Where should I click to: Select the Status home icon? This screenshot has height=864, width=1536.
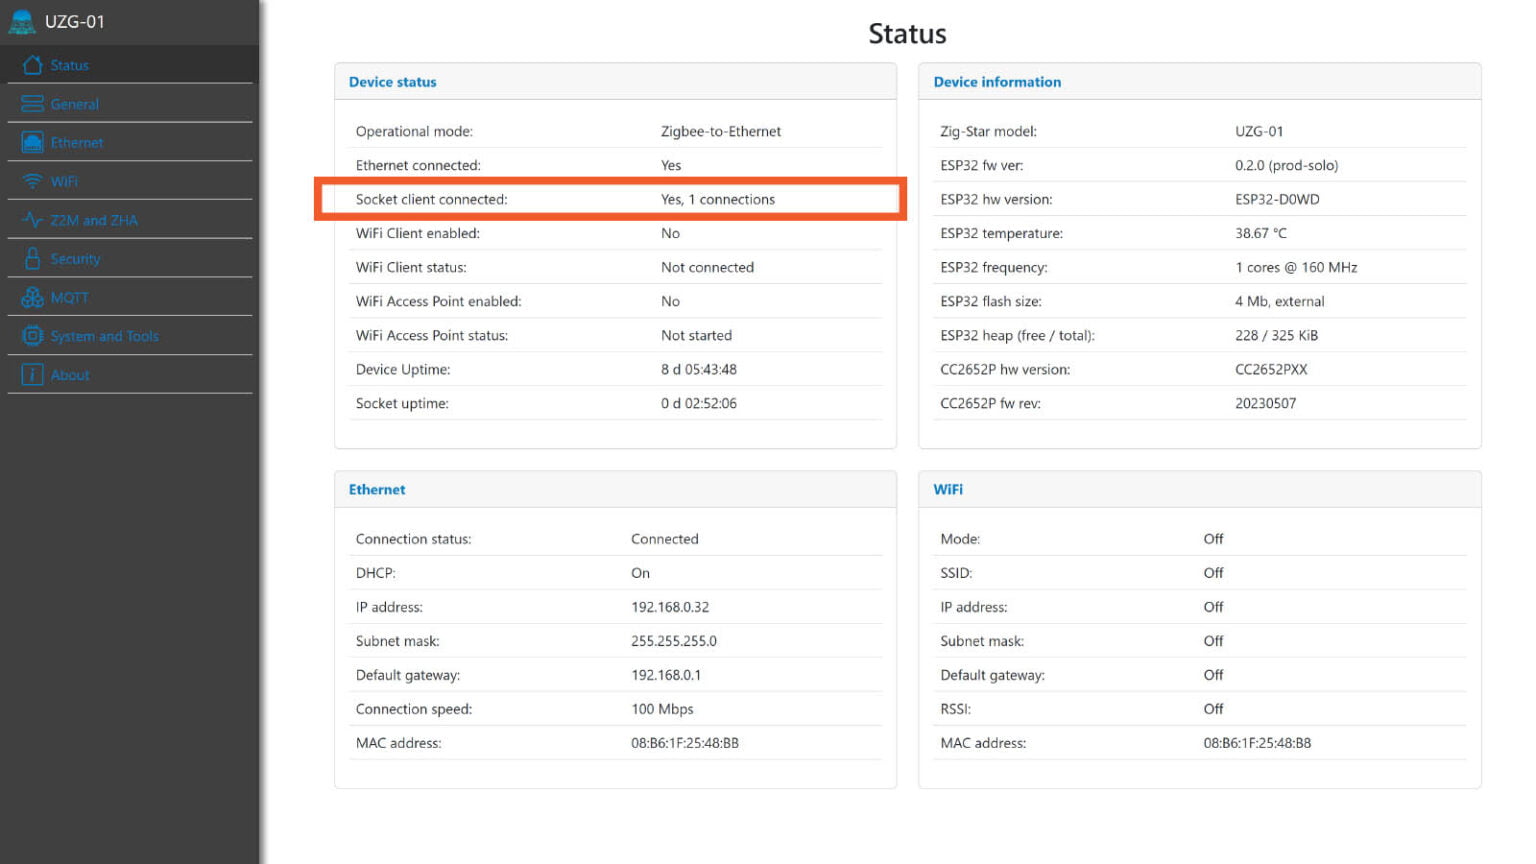(x=33, y=65)
